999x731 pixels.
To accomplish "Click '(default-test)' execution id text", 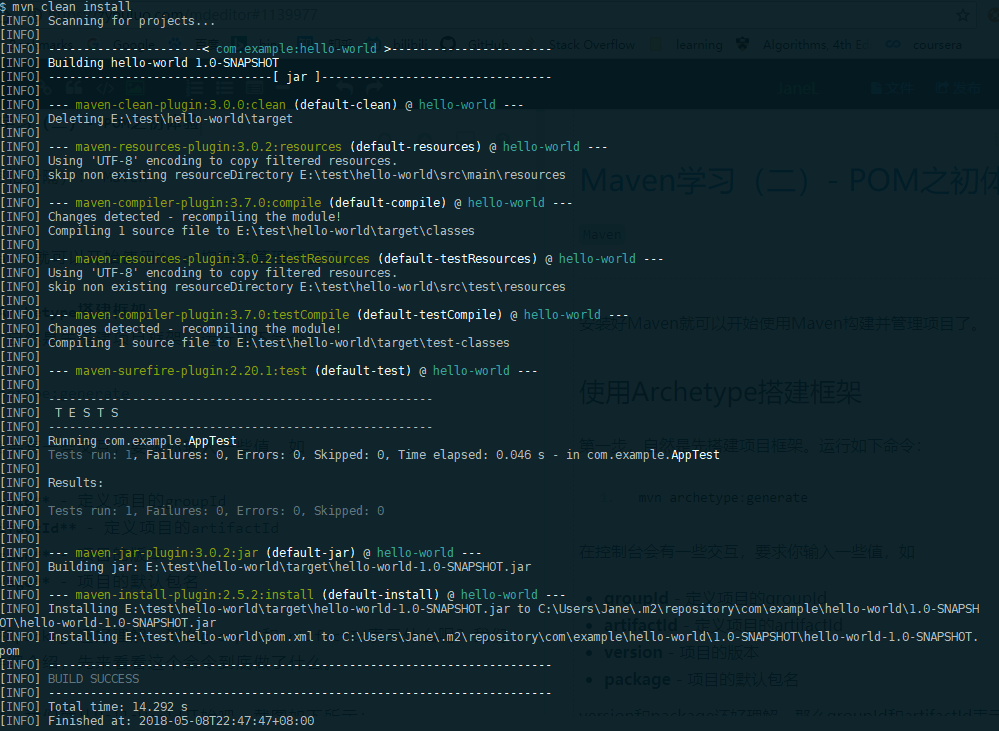I will [x=363, y=371].
